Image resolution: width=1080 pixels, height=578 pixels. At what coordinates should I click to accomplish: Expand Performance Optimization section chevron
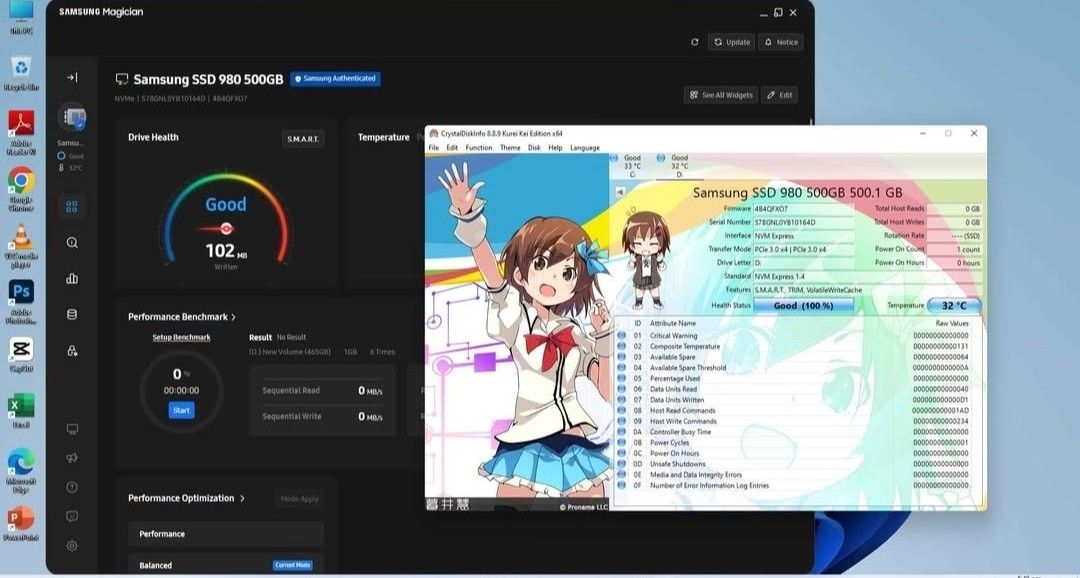click(x=242, y=498)
